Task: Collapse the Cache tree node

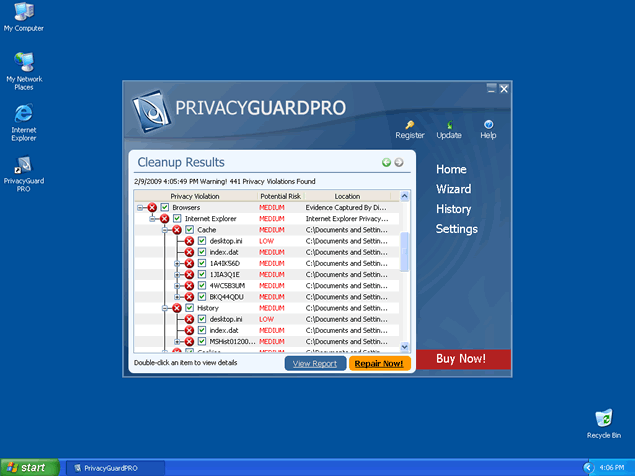Action: tap(164, 230)
